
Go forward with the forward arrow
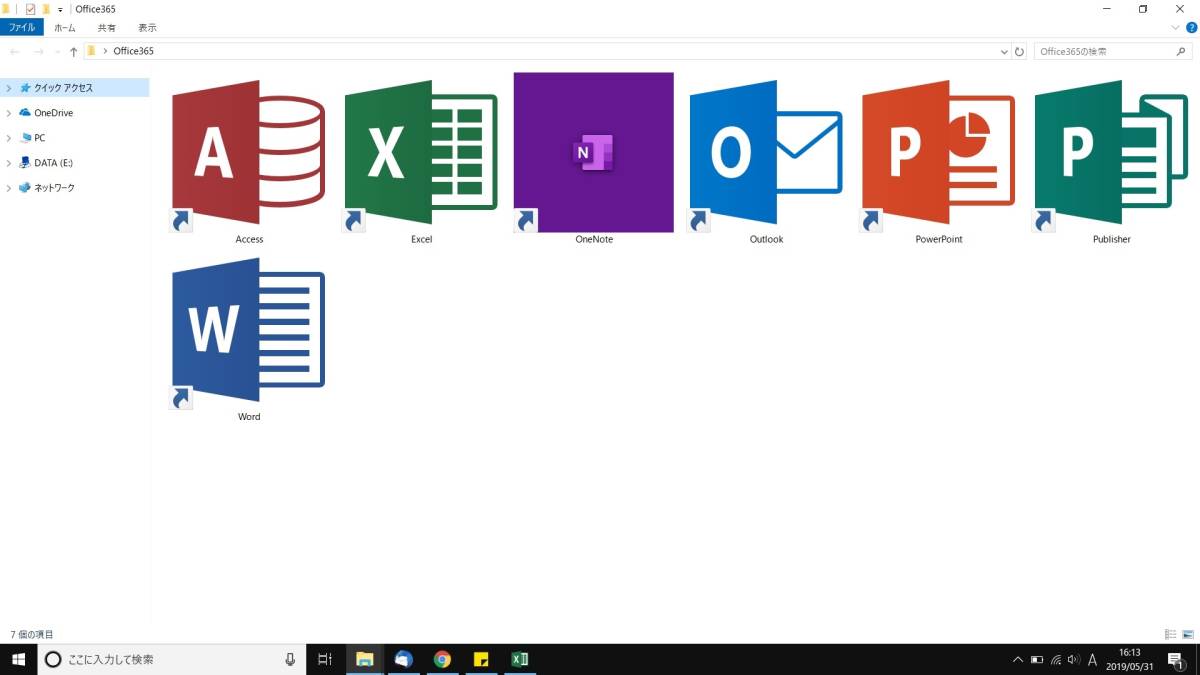pos(38,51)
